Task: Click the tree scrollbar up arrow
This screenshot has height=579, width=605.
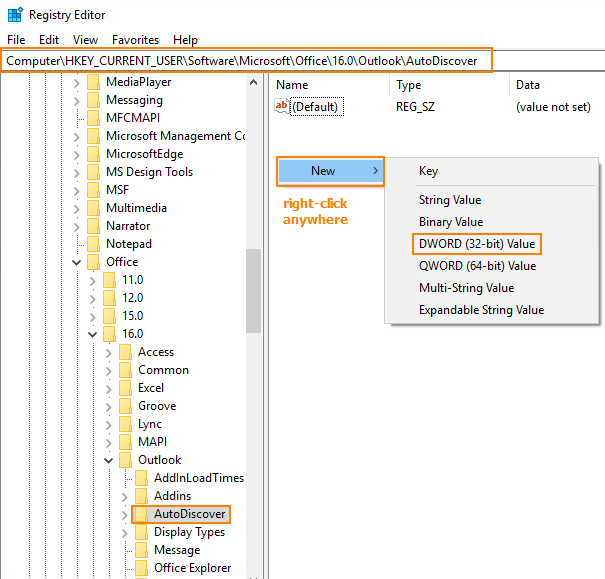Action: click(x=253, y=82)
